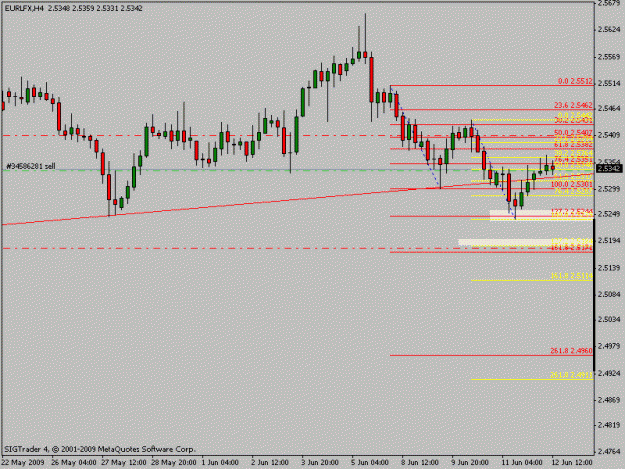Select the yellow 38.2 2.5364 Fibonacci label
Viewport: 625px width, 469px height.
pyautogui.click(x=573, y=153)
